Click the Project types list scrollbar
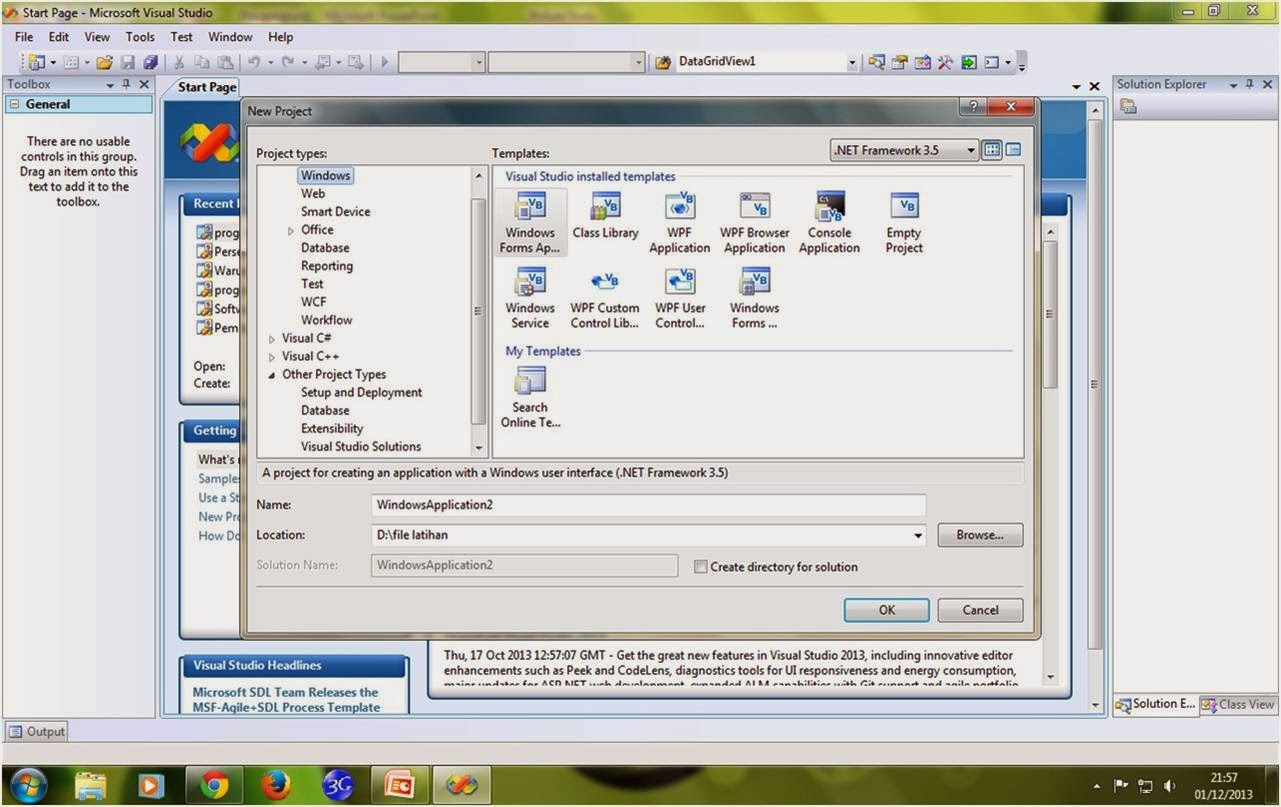1281x807 pixels. [x=478, y=312]
